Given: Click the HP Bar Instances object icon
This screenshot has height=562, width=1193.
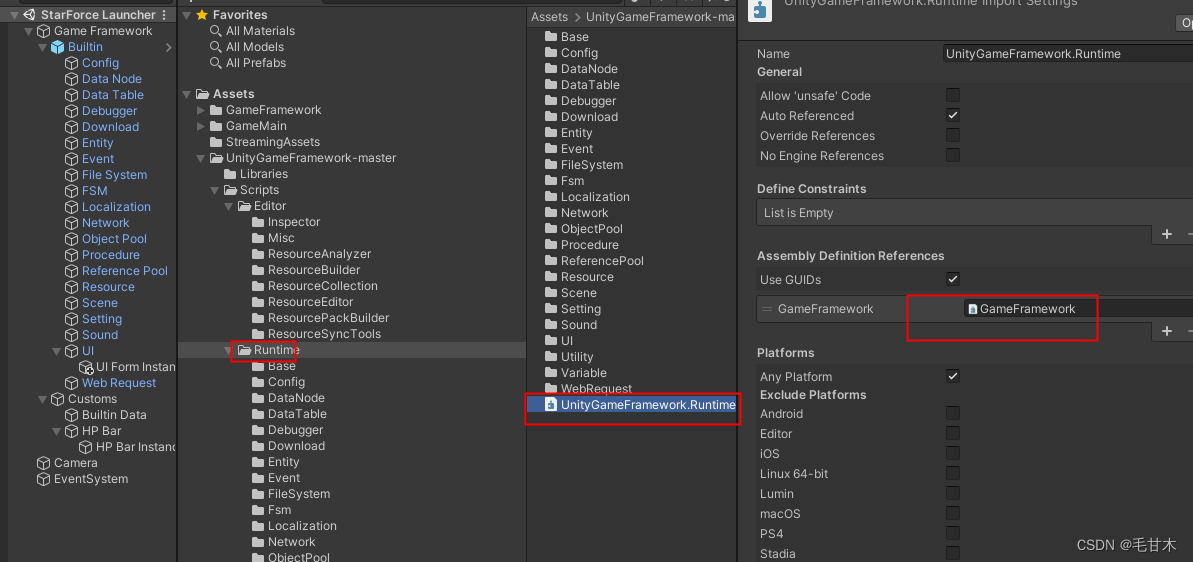Looking at the screenshot, I should click(85, 447).
